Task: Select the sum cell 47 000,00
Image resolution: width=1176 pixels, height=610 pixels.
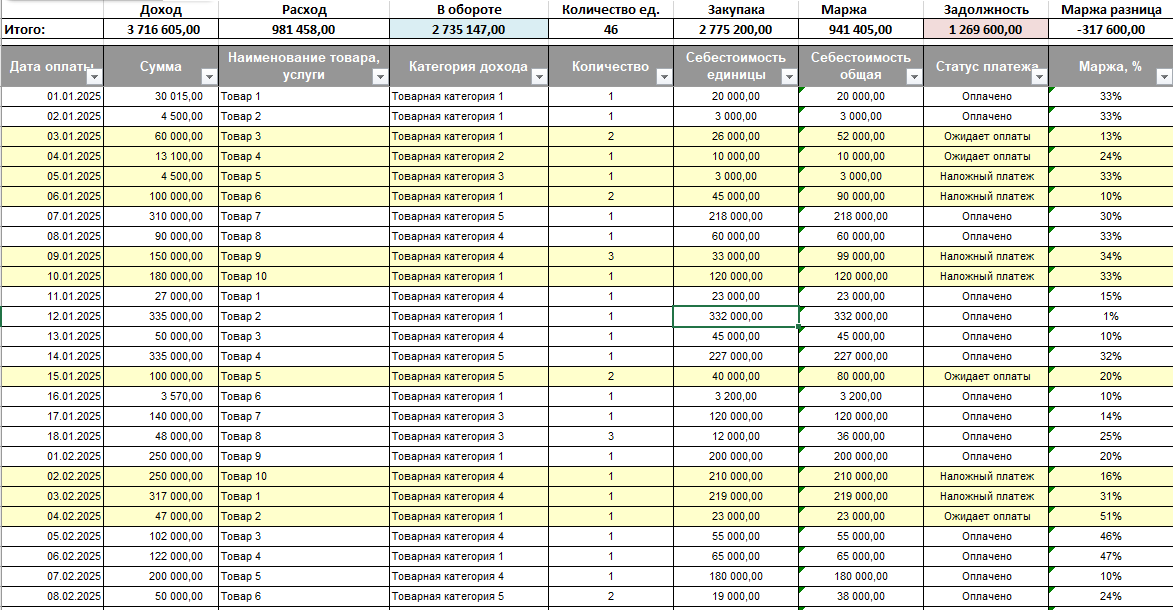Action: tap(161, 516)
